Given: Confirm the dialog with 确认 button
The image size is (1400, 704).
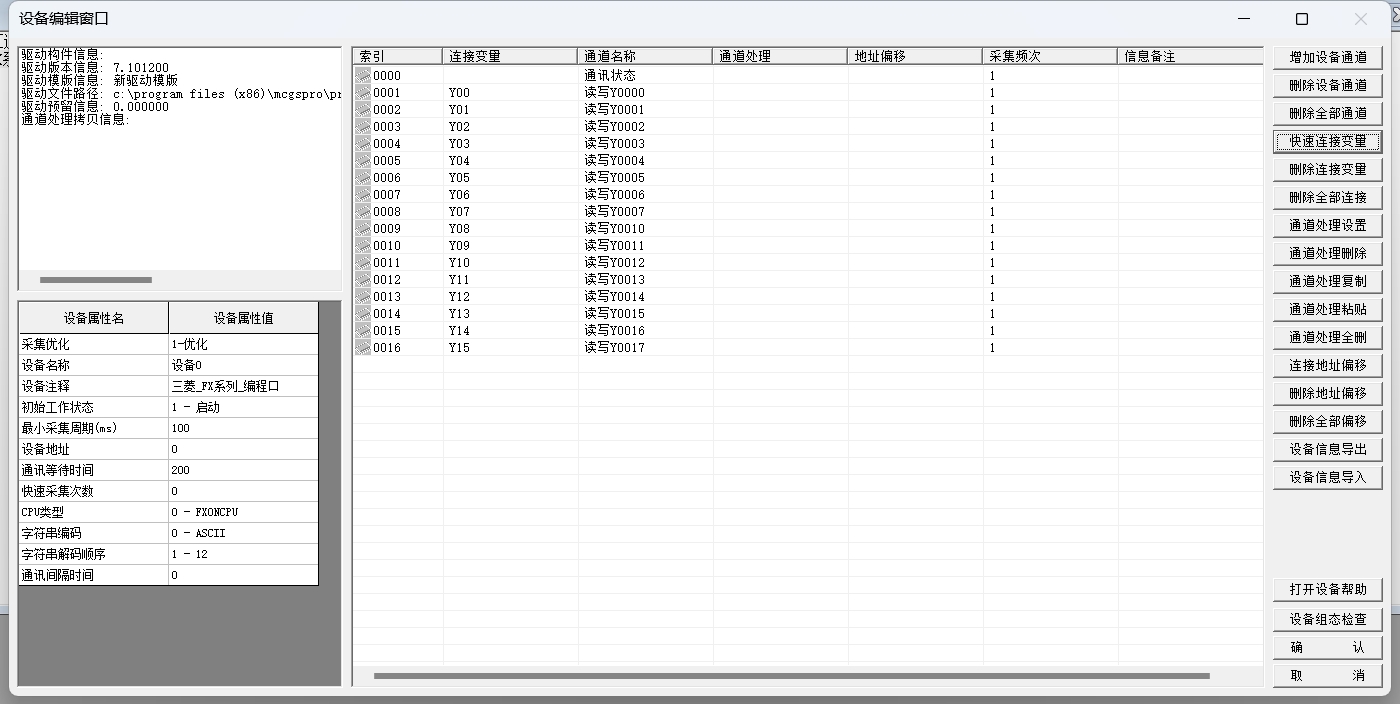Looking at the screenshot, I should click(1327, 647).
